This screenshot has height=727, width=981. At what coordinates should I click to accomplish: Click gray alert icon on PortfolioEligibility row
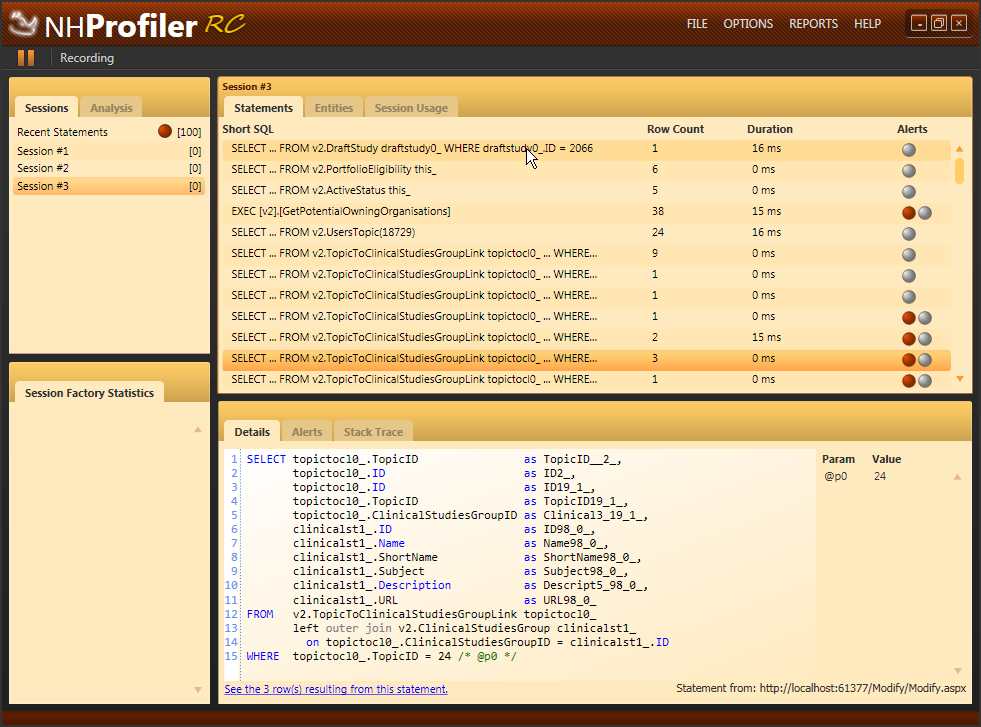pyautogui.click(x=909, y=170)
